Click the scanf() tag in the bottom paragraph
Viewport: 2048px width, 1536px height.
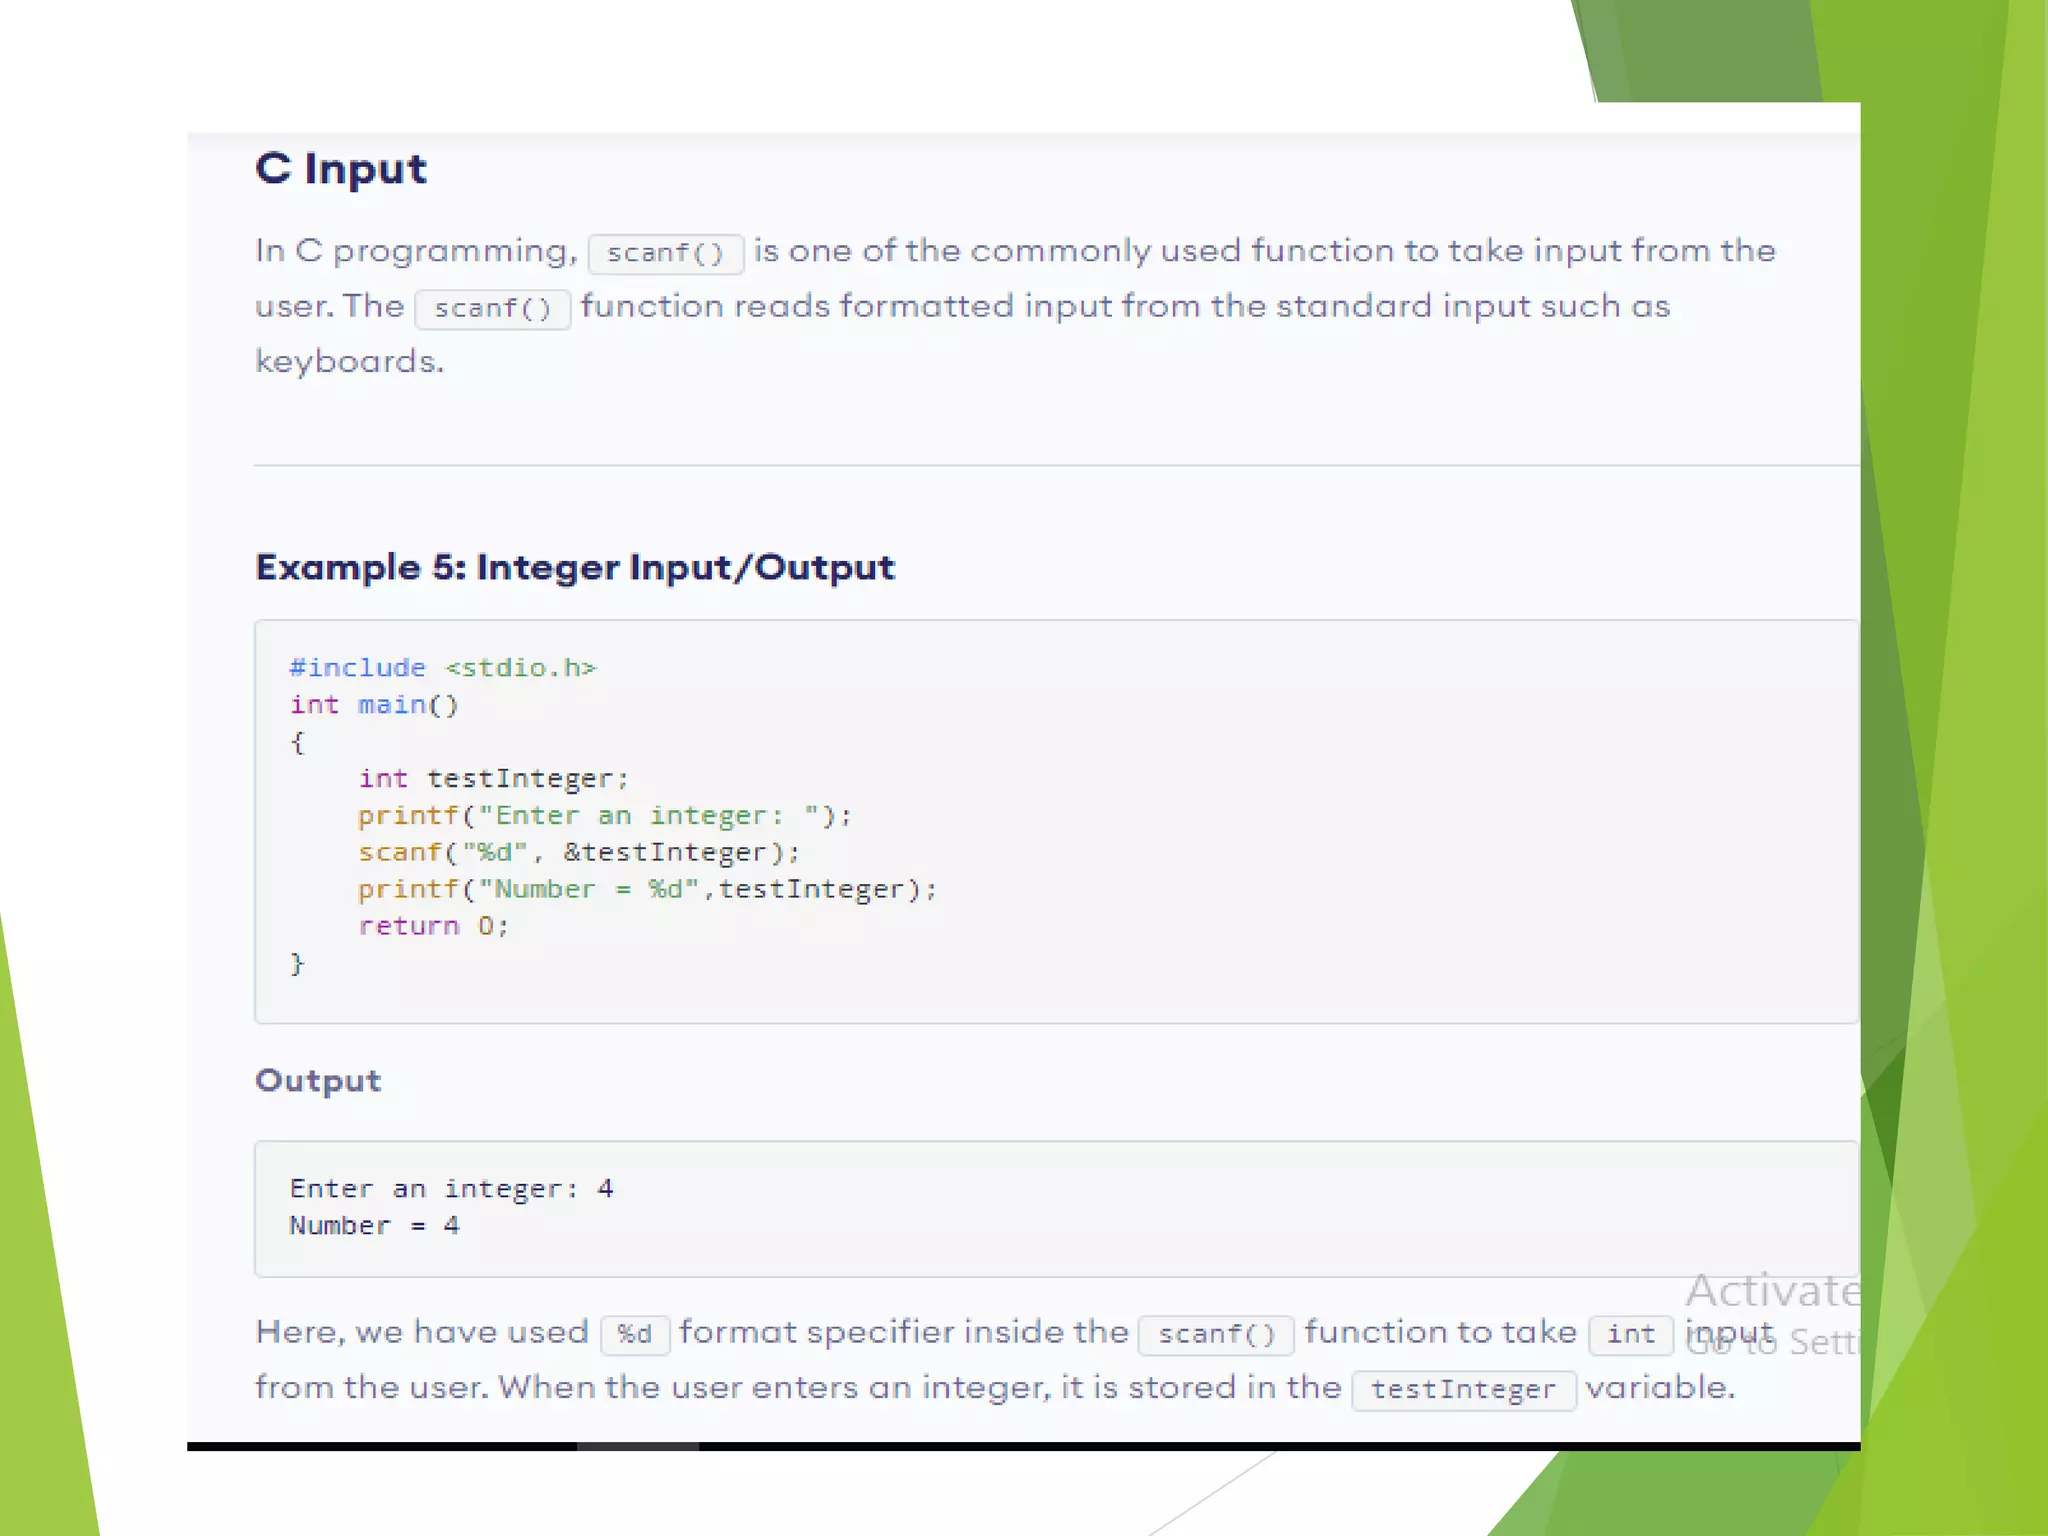click(x=1217, y=1335)
